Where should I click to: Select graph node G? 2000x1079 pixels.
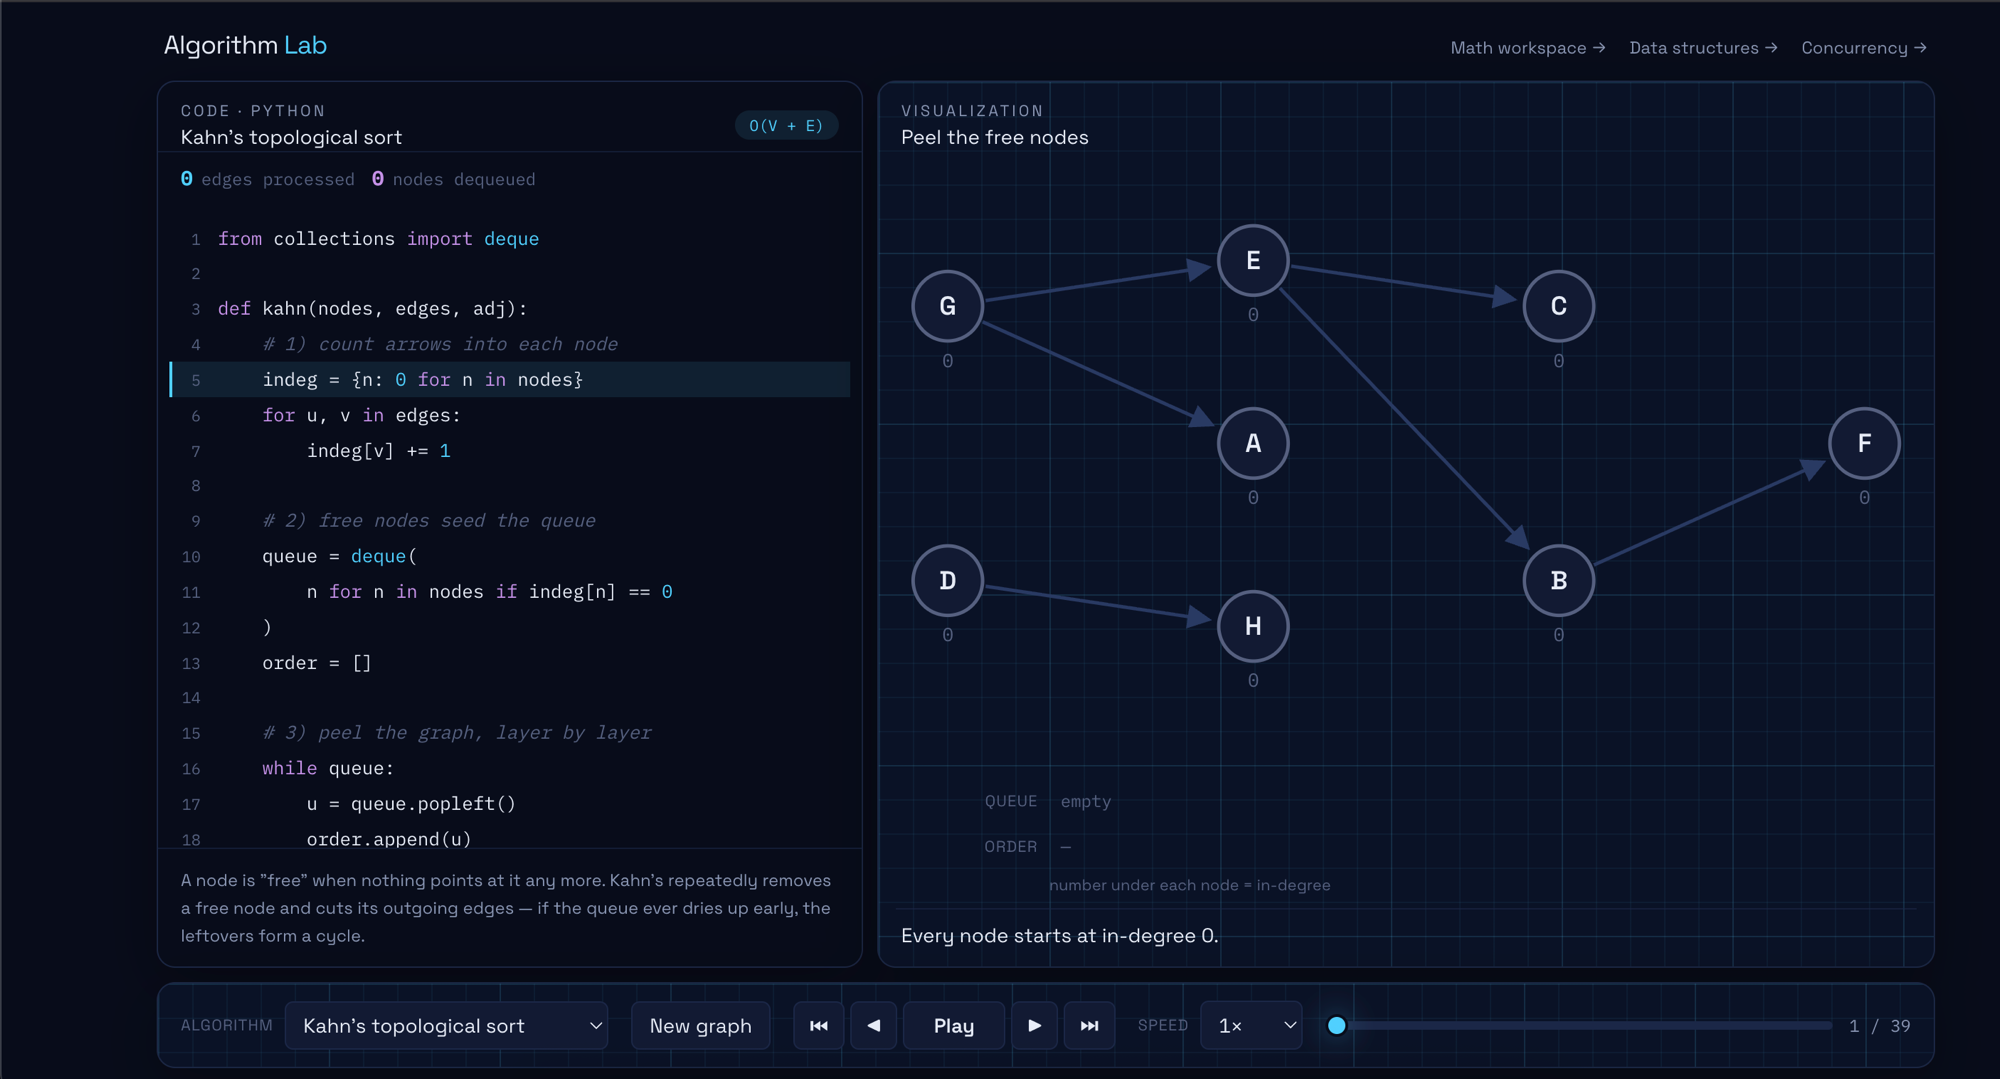pyautogui.click(x=947, y=306)
